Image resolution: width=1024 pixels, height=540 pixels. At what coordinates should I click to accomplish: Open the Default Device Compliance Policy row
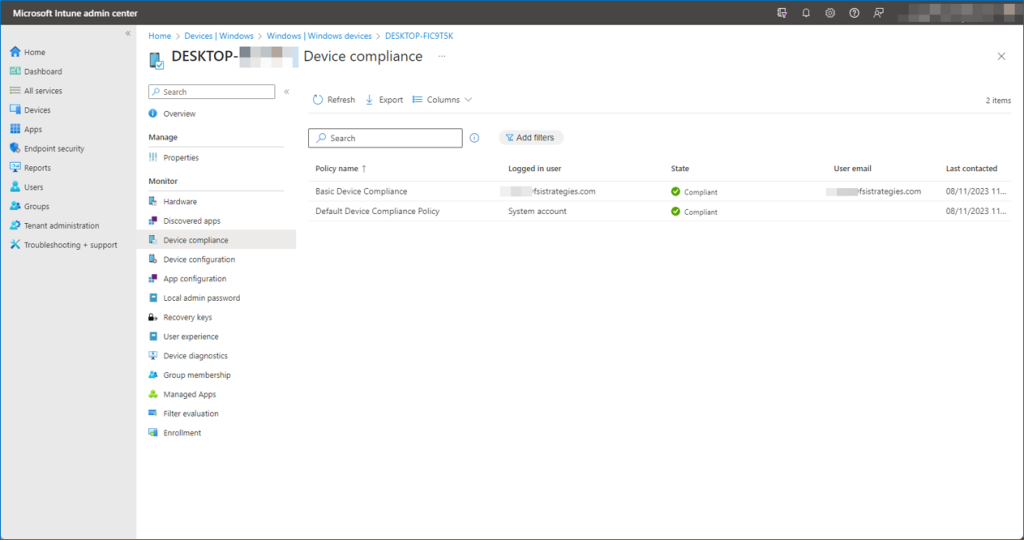(660, 211)
